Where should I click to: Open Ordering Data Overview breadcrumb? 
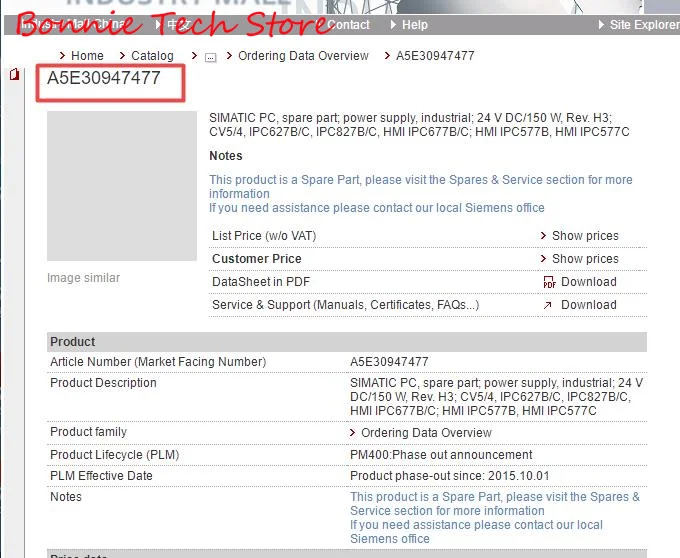[x=303, y=55]
